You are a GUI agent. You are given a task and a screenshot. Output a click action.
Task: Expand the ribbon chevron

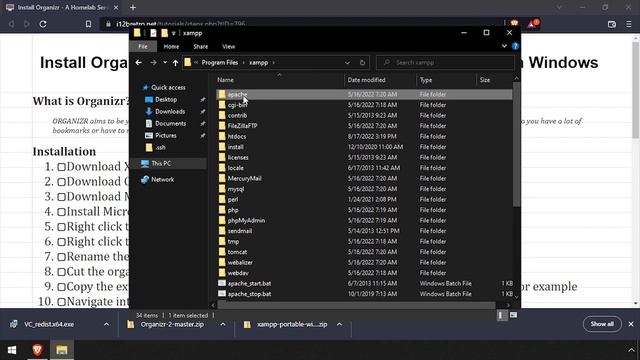pos(504,46)
